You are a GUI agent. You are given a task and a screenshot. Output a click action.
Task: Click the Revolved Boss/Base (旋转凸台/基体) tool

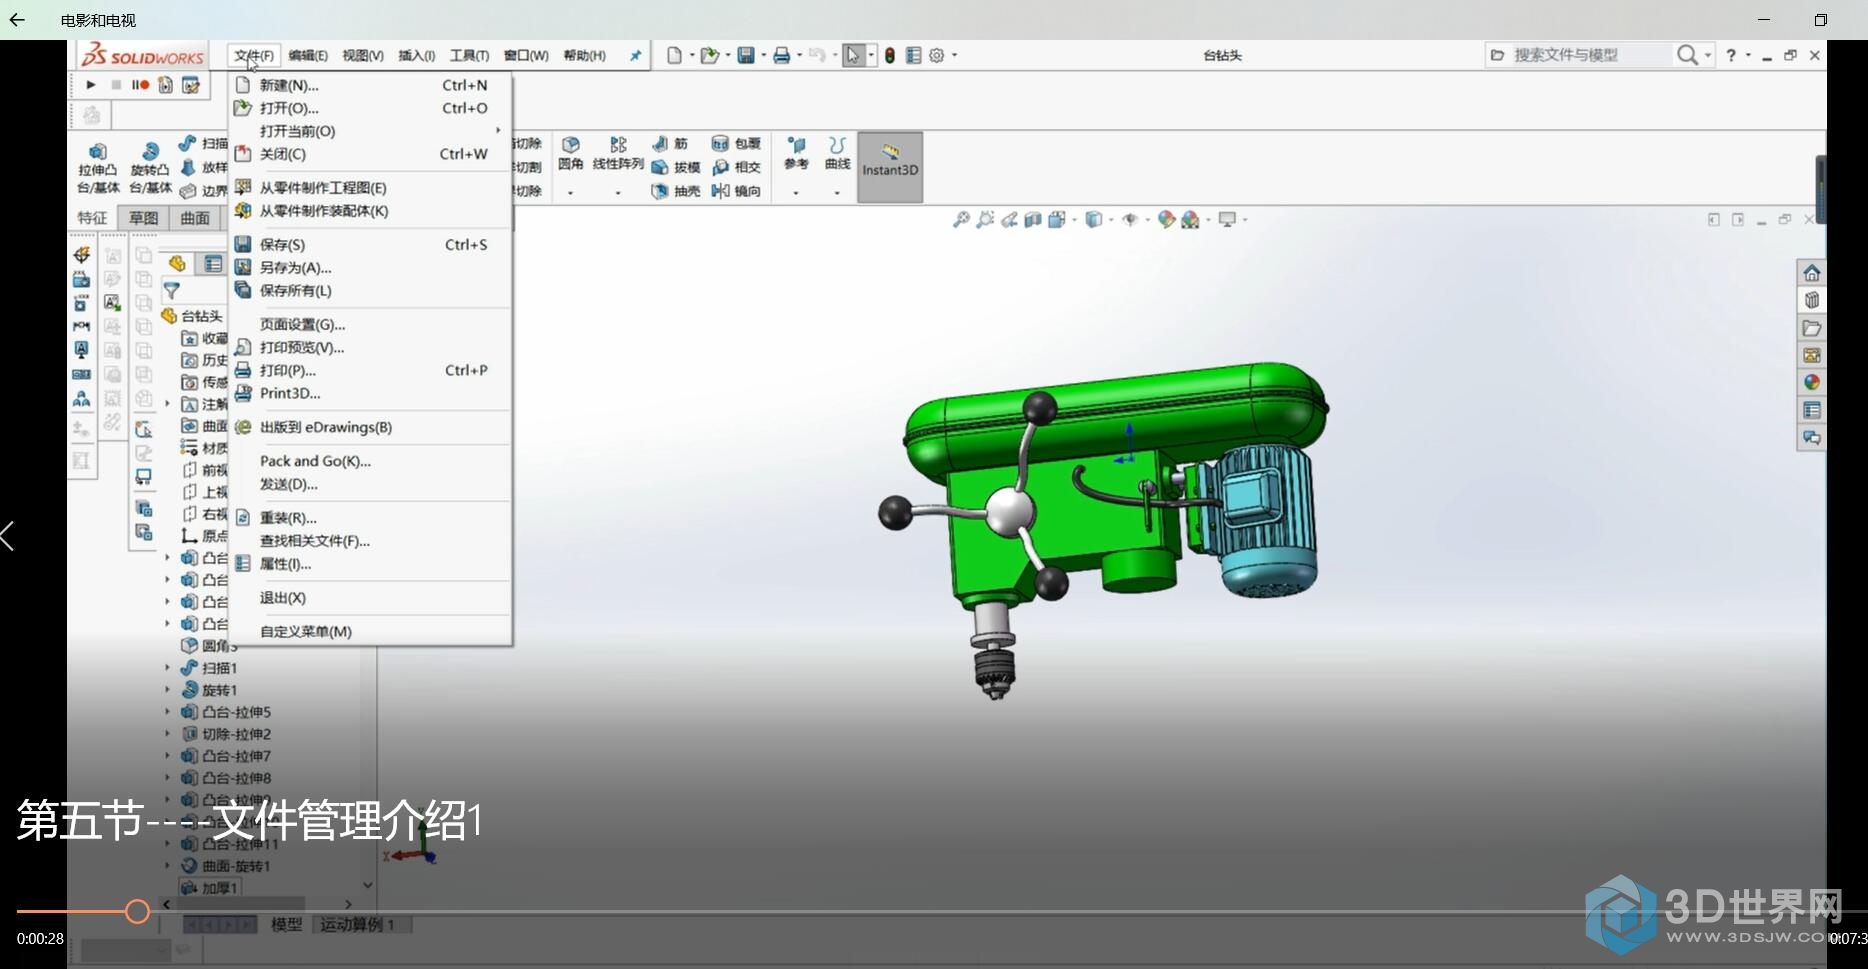coord(150,168)
